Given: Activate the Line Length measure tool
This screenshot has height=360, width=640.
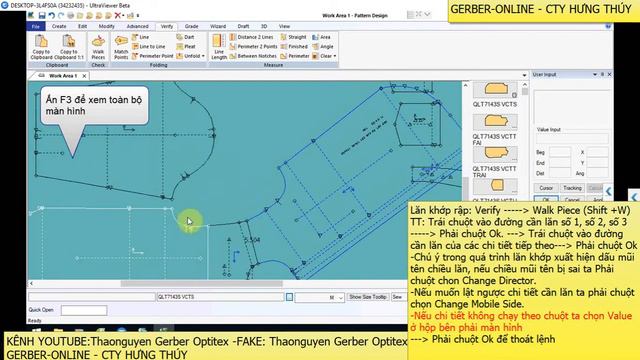Looking at the screenshot, I should [x=219, y=47].
